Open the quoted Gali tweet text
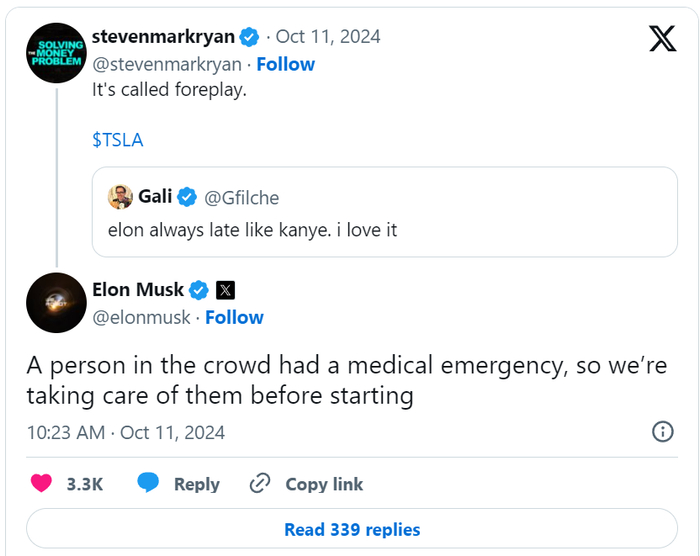This screenshot has height=556, width=700. point(252,230)
